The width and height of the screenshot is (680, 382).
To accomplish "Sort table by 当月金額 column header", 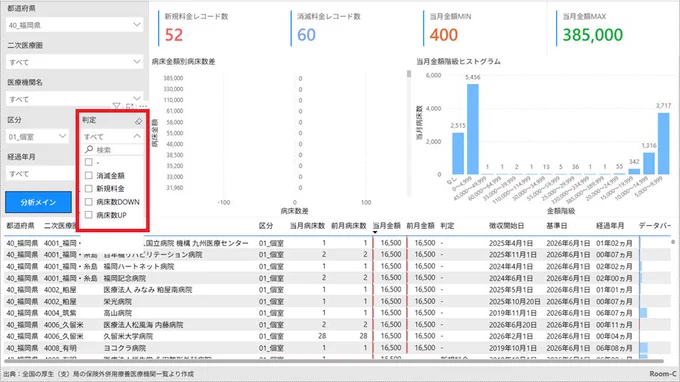I will coord(386,225).
